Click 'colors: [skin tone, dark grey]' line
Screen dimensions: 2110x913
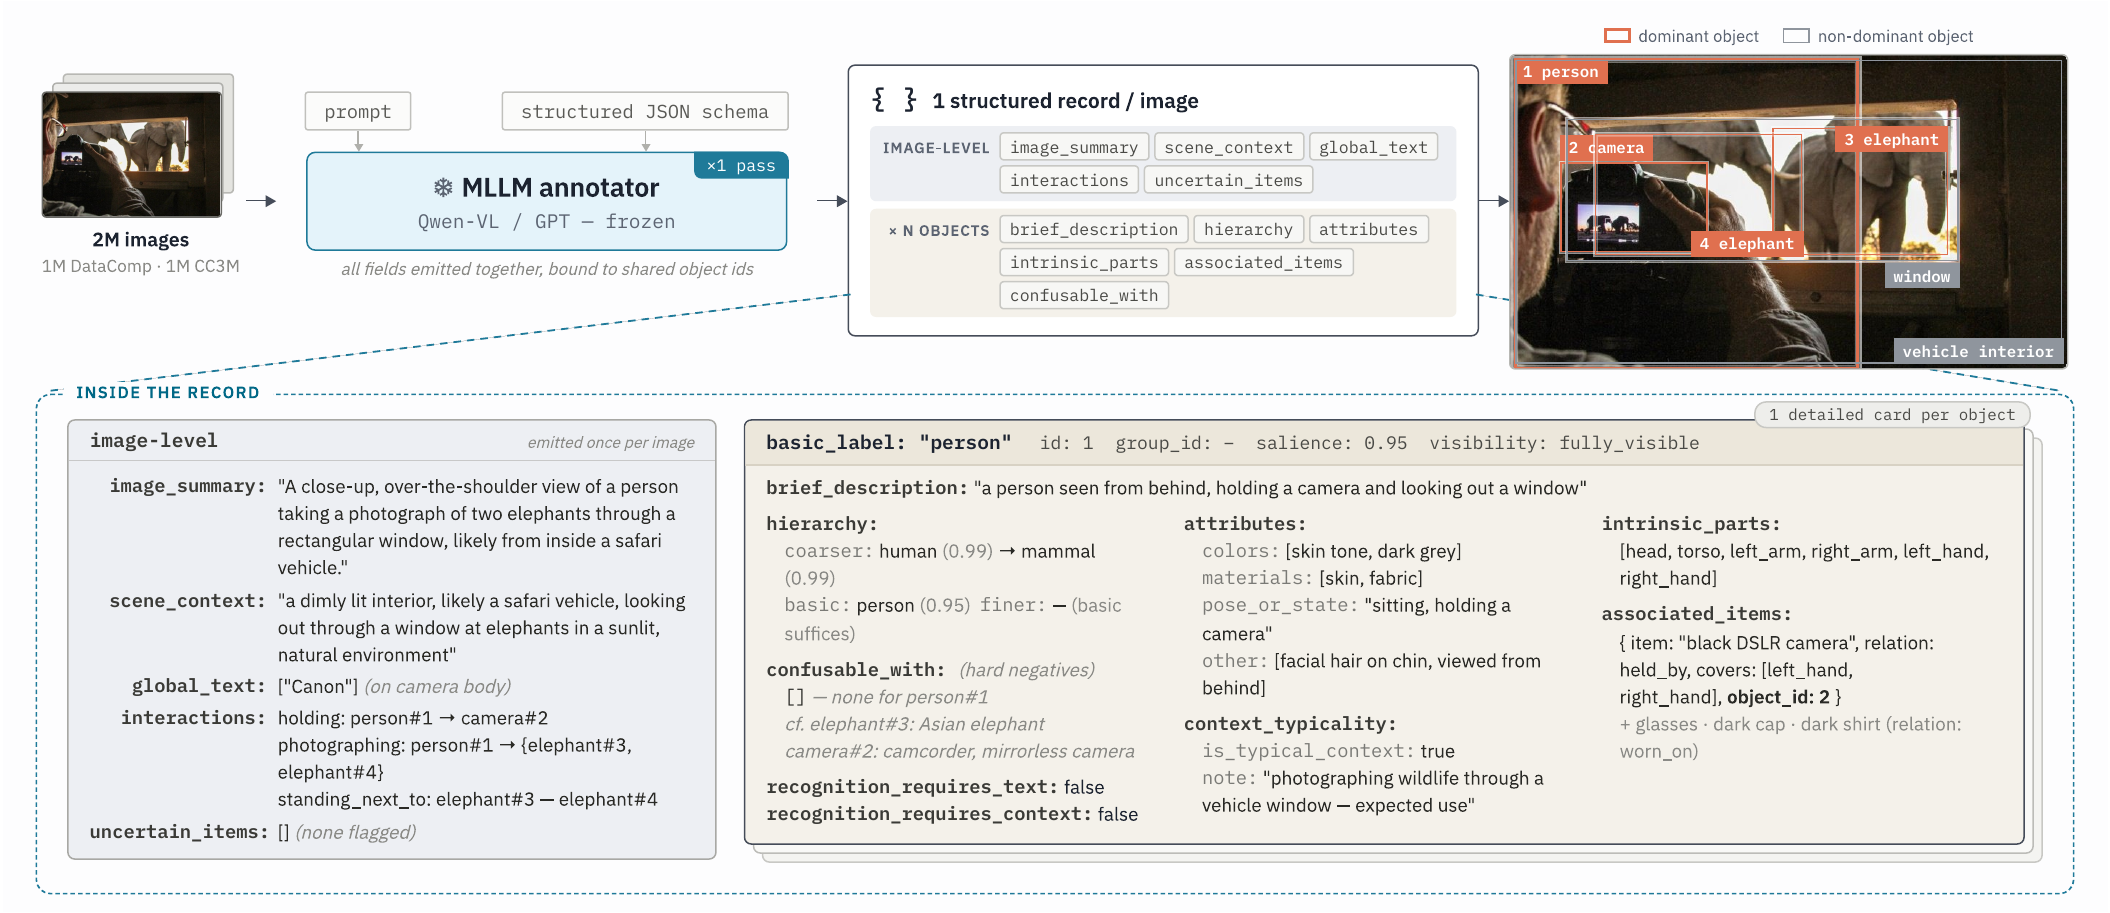click(1332, 551)
